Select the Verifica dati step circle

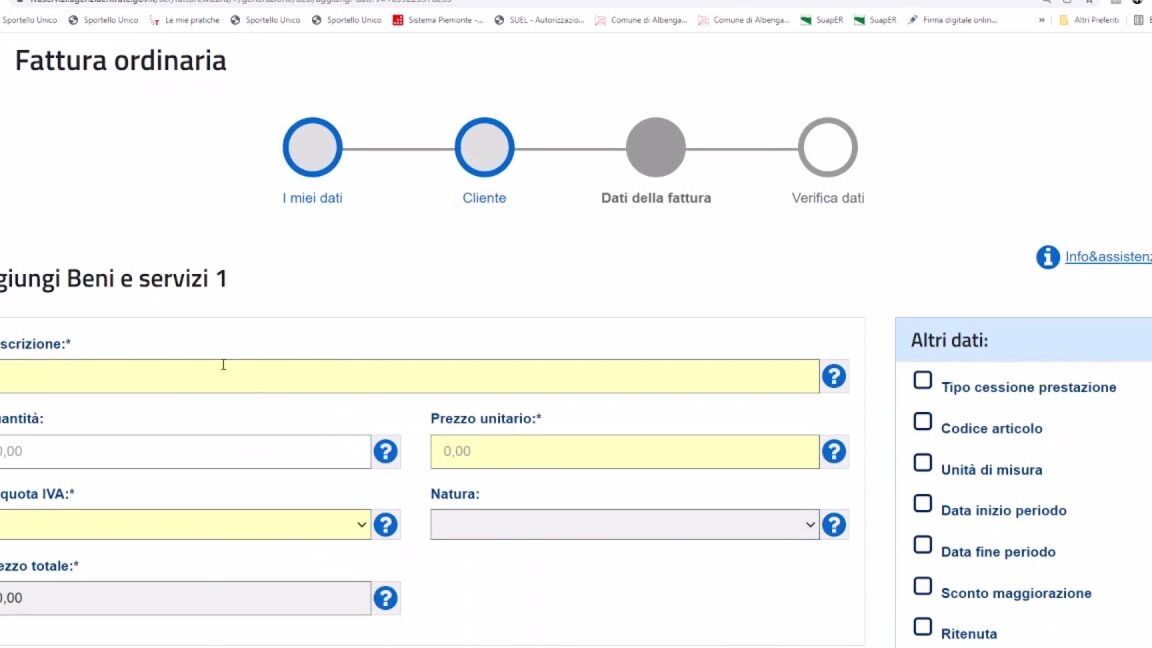tap(828, 147)
